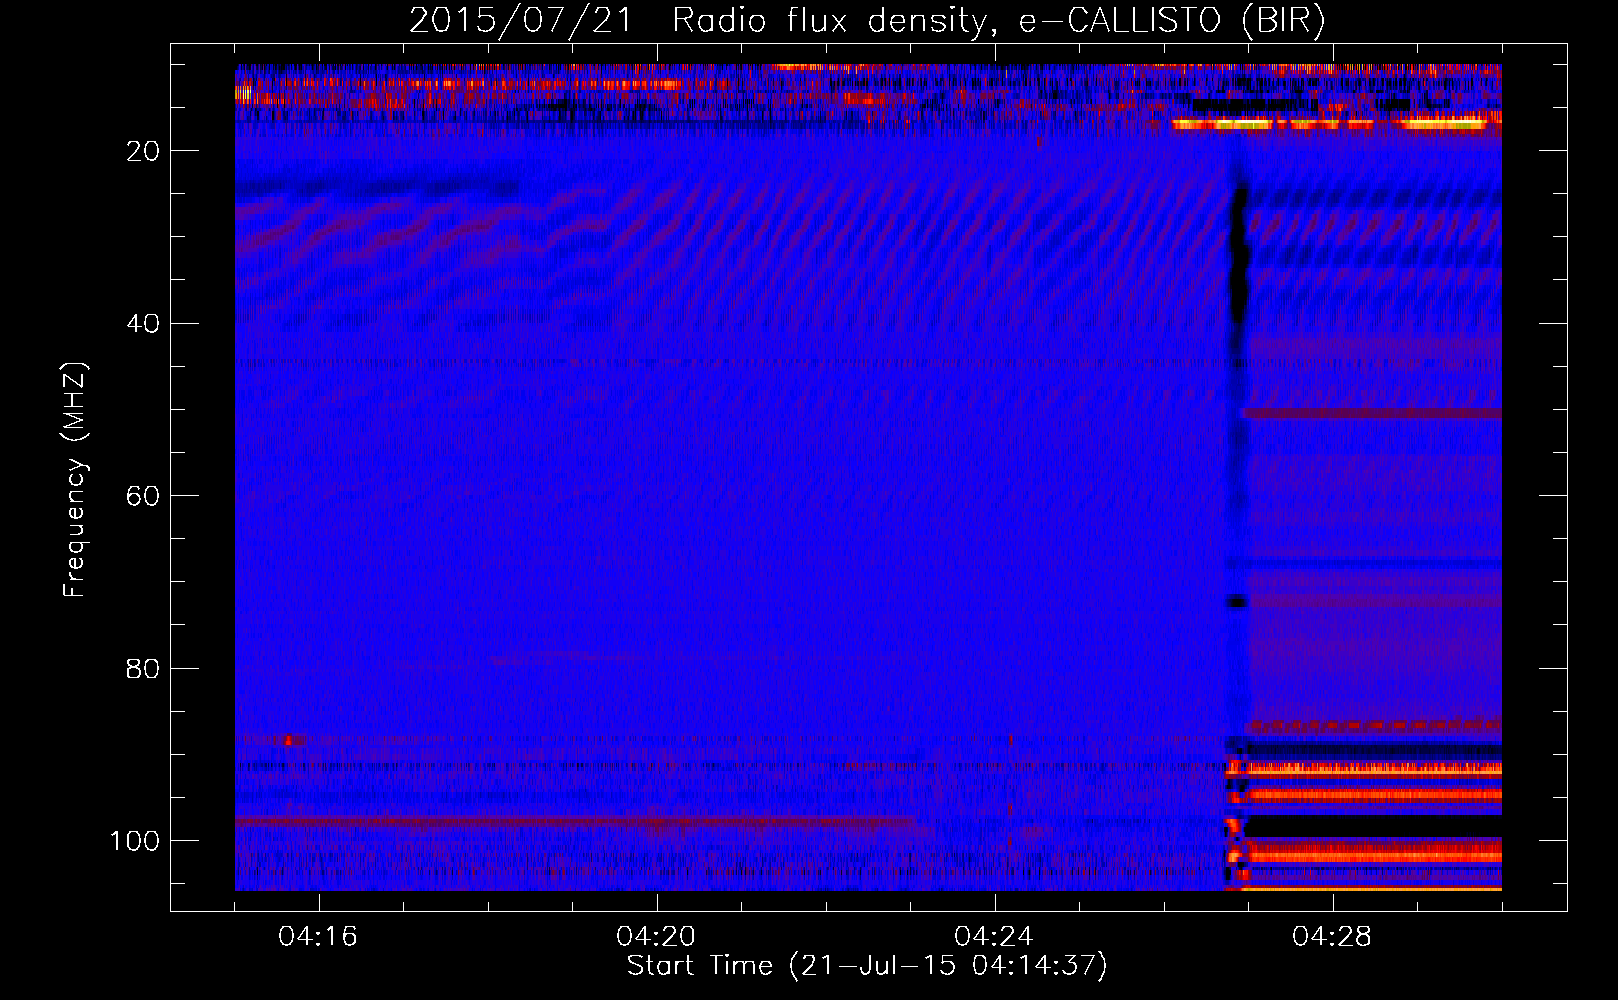Click the 04:28 time tick label

point(1332,936)
